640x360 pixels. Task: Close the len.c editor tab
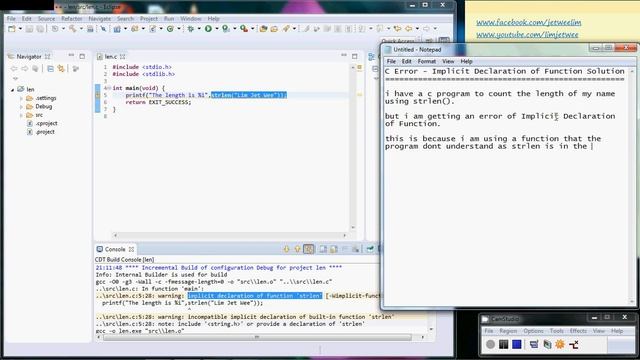click(122, 57)
